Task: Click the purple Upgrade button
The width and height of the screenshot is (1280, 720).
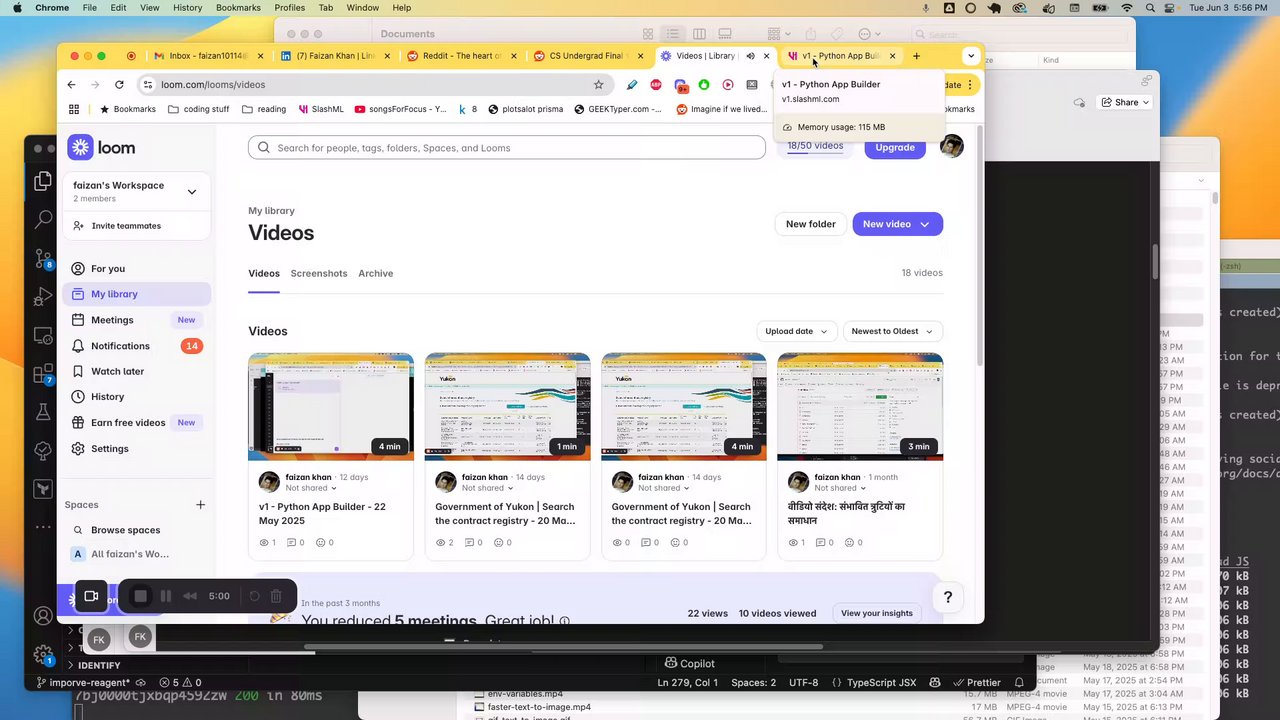Action: (895, 147)
